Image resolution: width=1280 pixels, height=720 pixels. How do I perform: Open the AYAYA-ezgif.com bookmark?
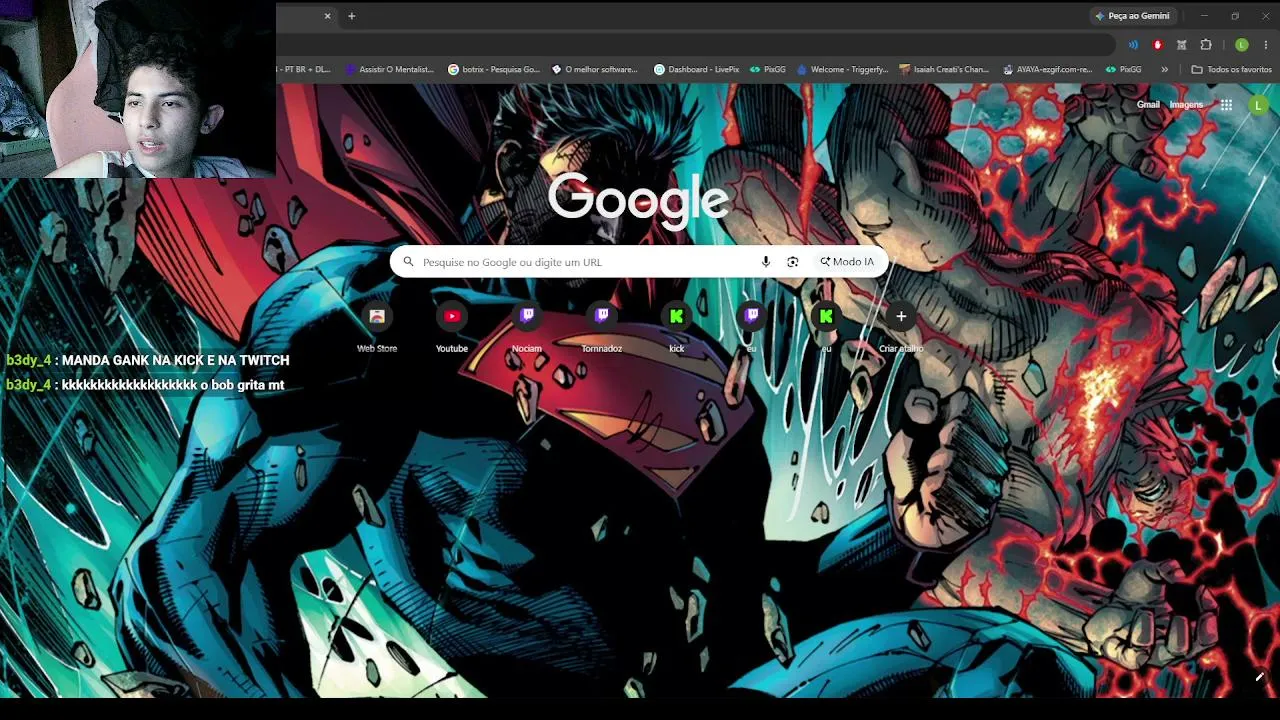[1048, 70]
